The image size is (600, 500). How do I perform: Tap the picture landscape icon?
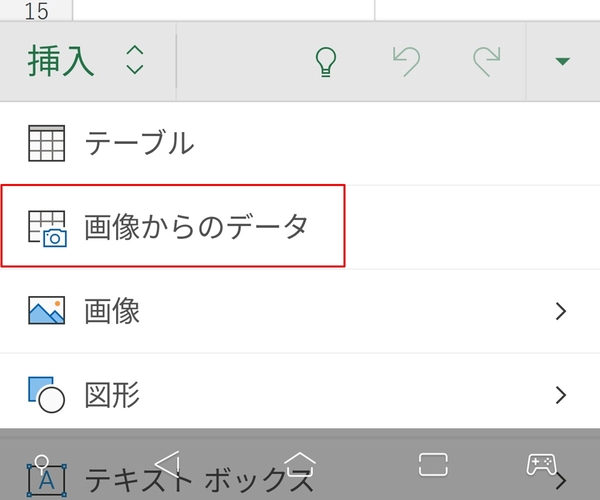[x=46, y=311]
